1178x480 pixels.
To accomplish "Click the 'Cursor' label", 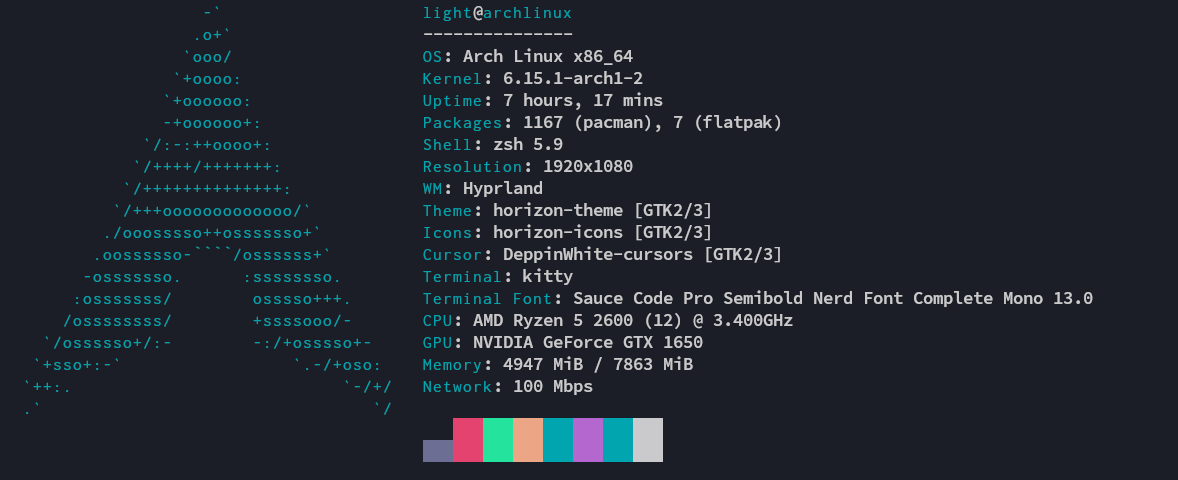I will (453, 255).
